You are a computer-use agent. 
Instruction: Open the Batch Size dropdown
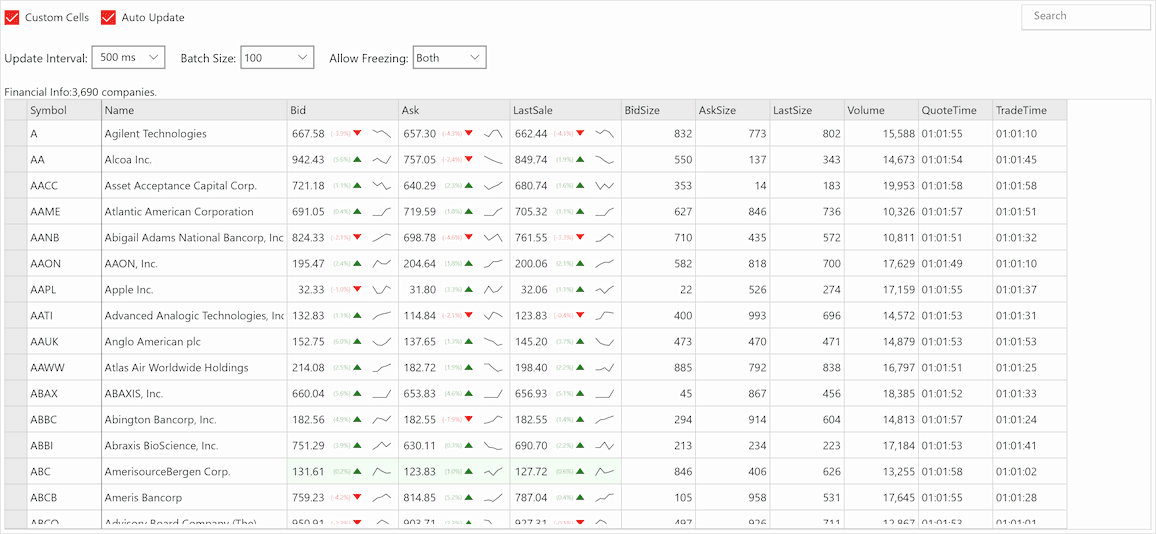click(x=277, y=58)
